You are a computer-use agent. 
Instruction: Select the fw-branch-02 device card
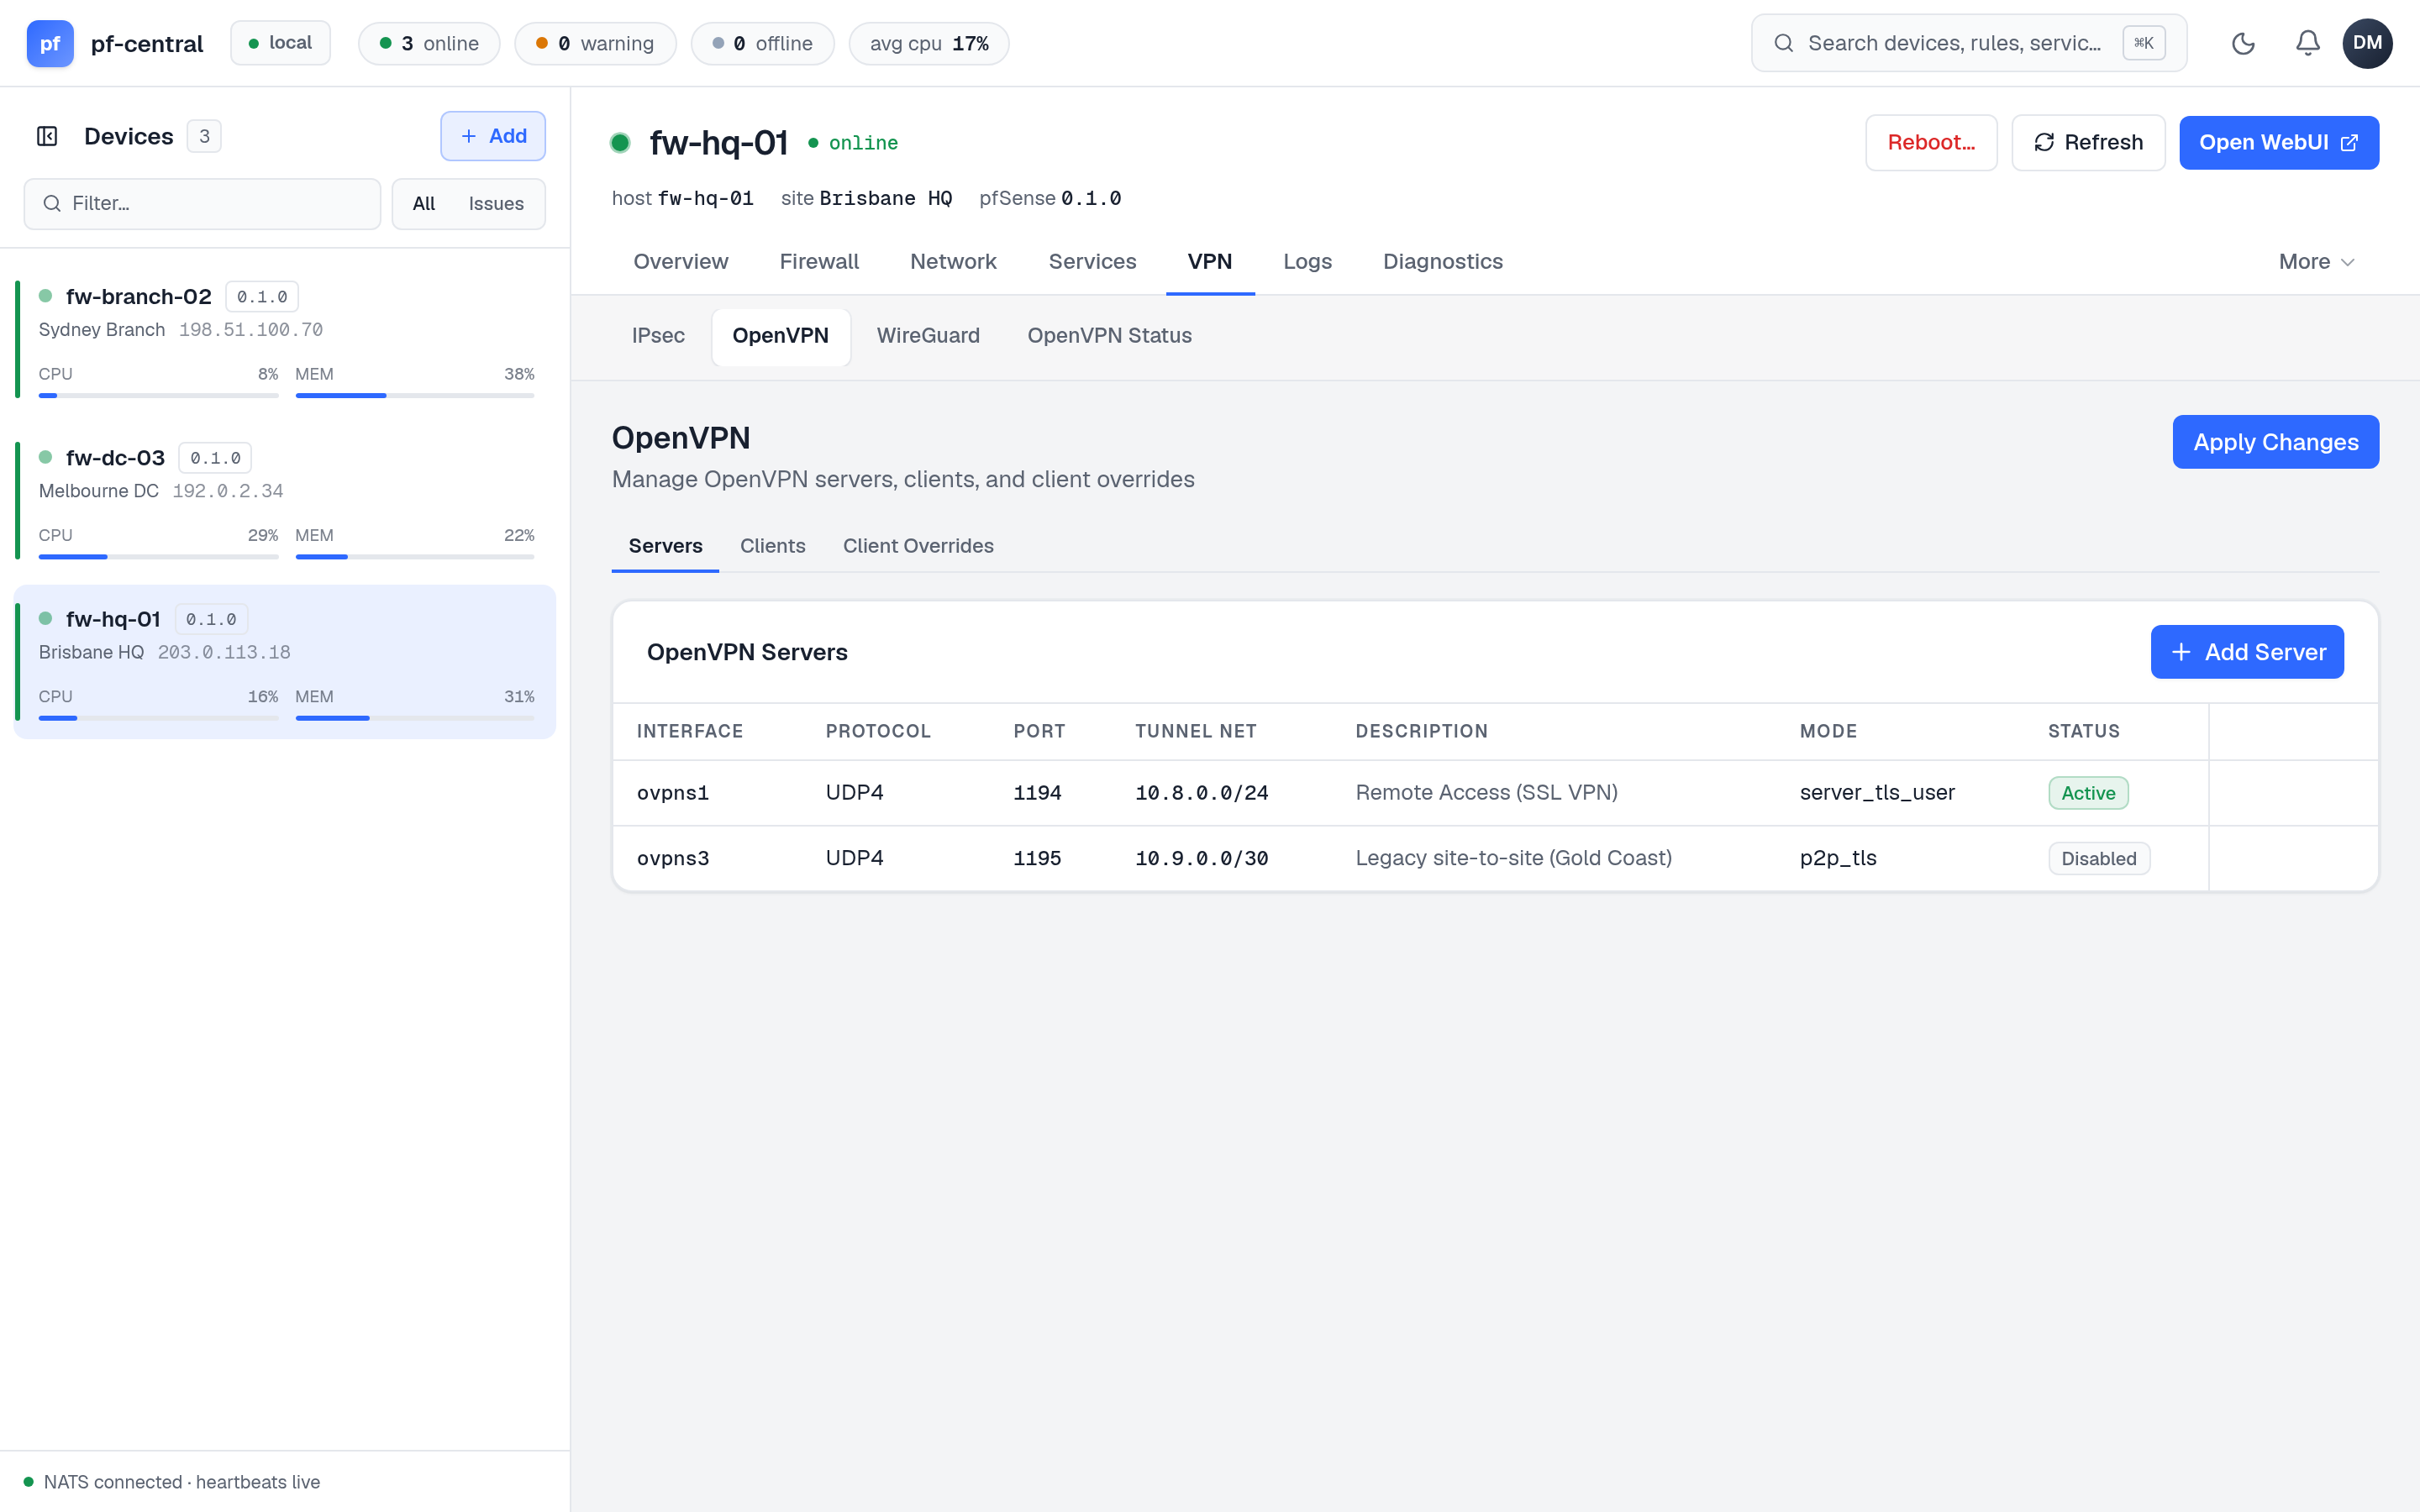pyautogui.click(x=285, y=340)
